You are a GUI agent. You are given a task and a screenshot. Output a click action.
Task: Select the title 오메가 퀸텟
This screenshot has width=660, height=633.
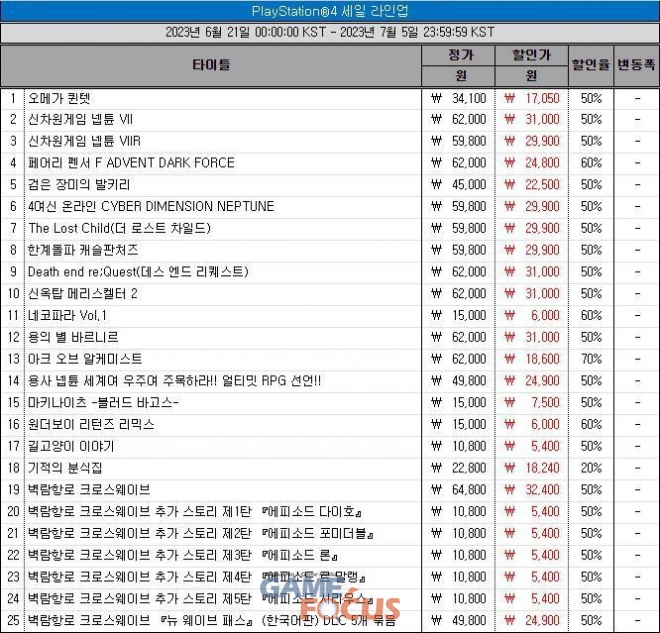coord(59,98)
